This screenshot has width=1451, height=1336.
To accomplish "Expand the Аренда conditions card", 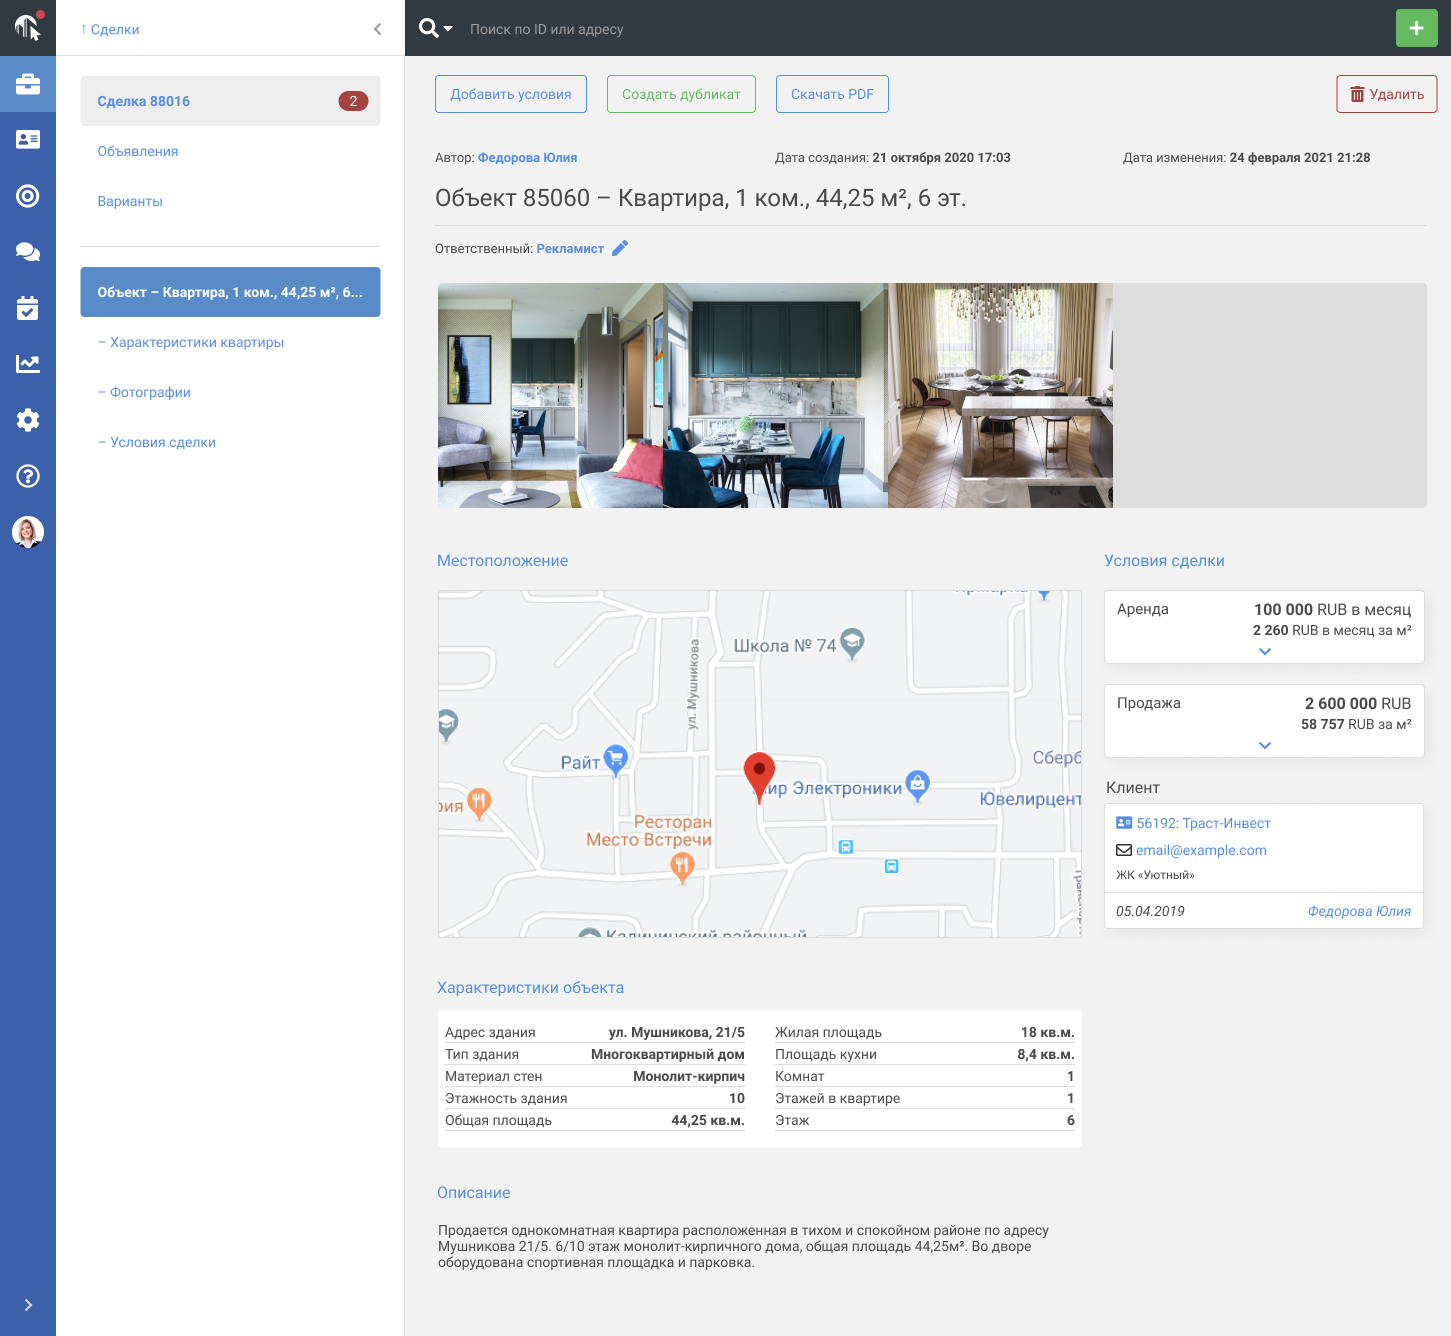I will 1264,651.
